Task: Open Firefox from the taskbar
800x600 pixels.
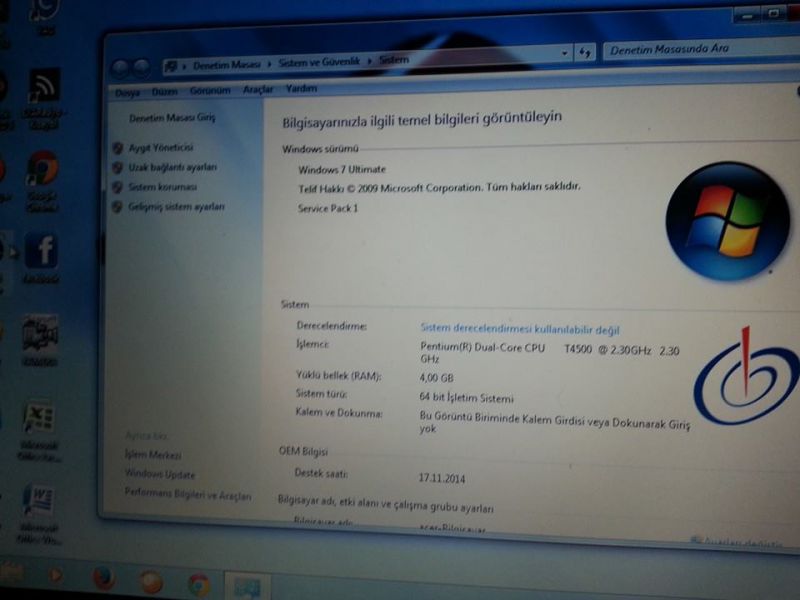Action: 104,579
